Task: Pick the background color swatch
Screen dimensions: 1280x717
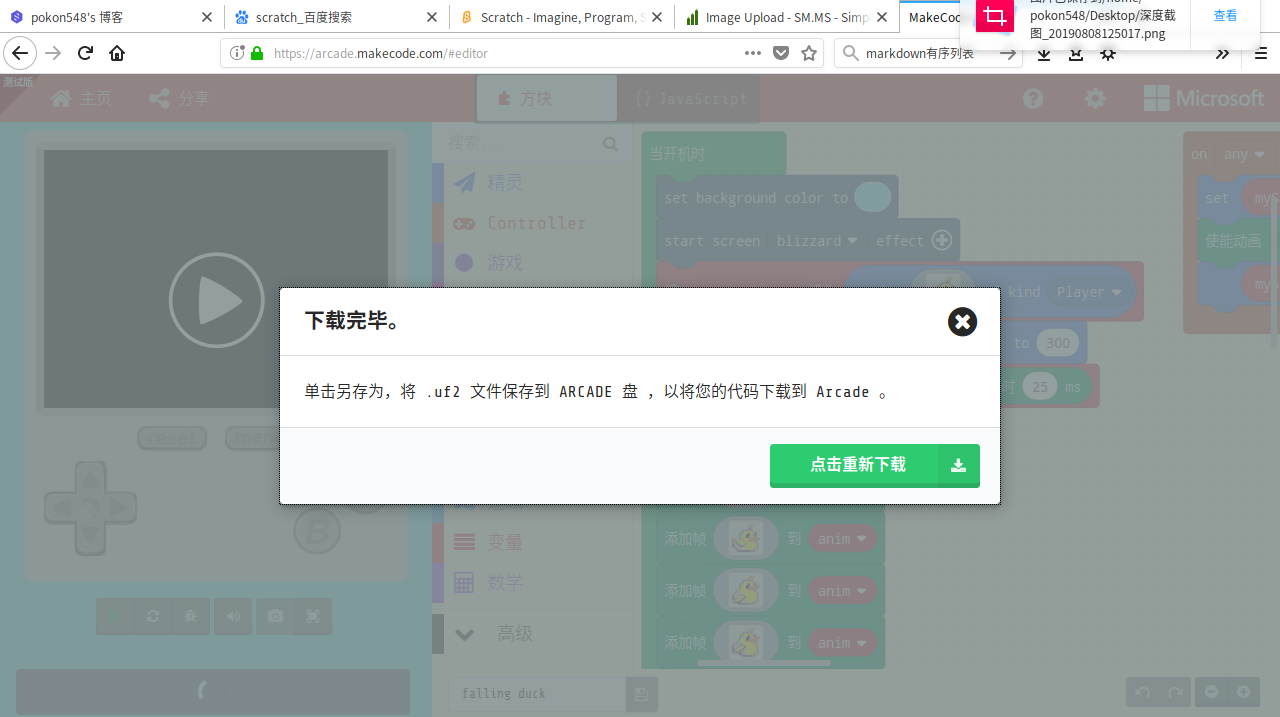Action: click(872, 197)
